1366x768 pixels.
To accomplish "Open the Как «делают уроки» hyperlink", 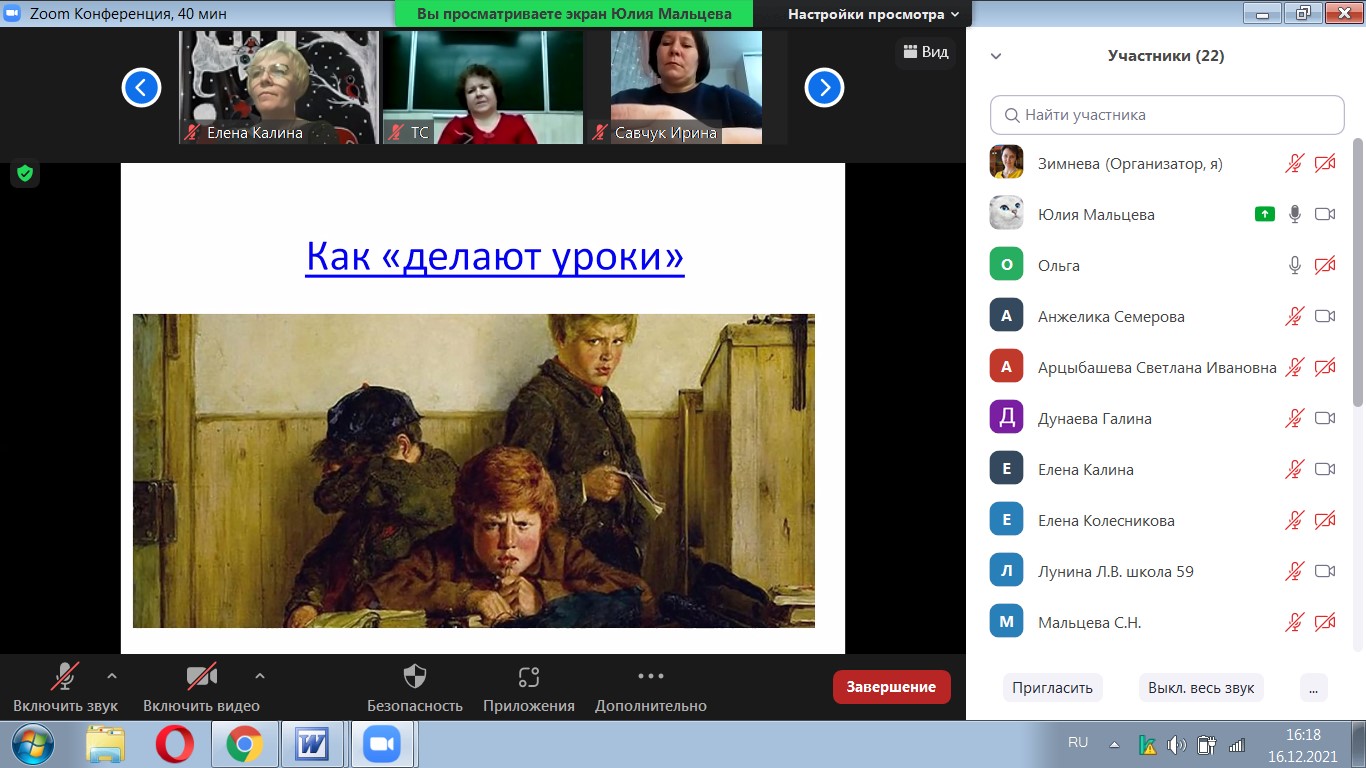I will point(495,256).
